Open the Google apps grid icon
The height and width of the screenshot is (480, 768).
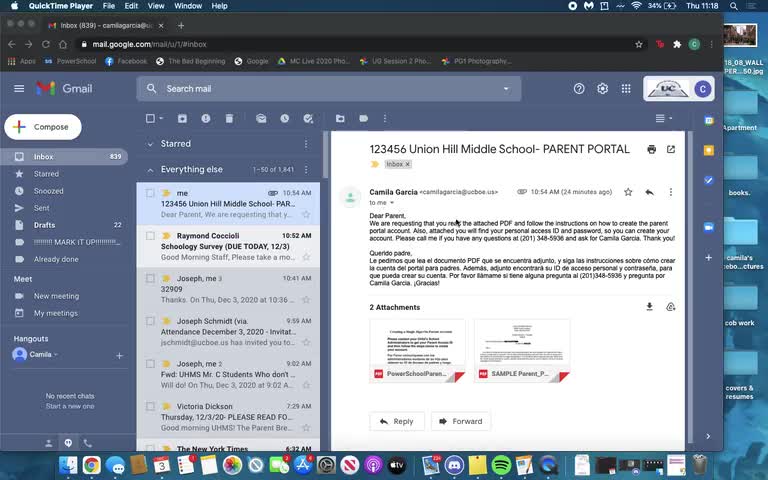pyautogui.click(x=626, y=89)
